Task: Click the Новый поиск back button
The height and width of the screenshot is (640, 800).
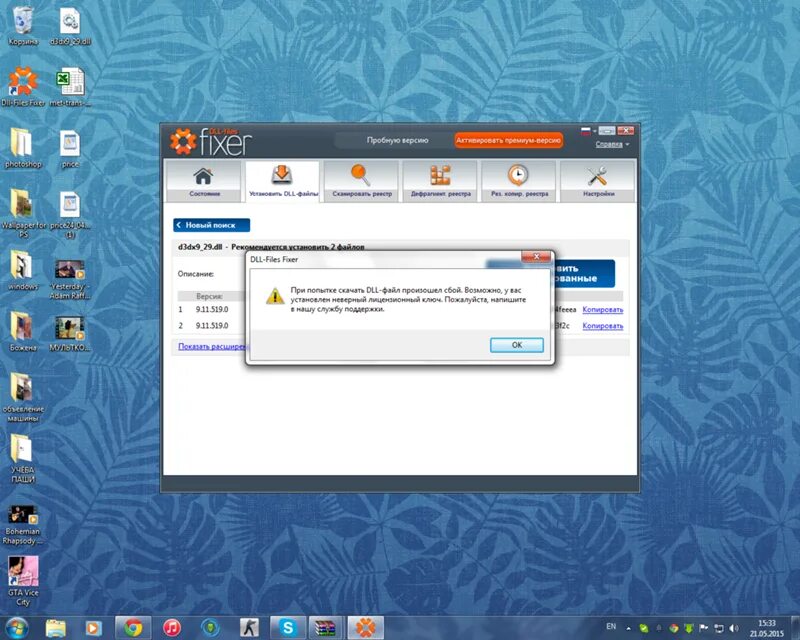Action: 211,225
